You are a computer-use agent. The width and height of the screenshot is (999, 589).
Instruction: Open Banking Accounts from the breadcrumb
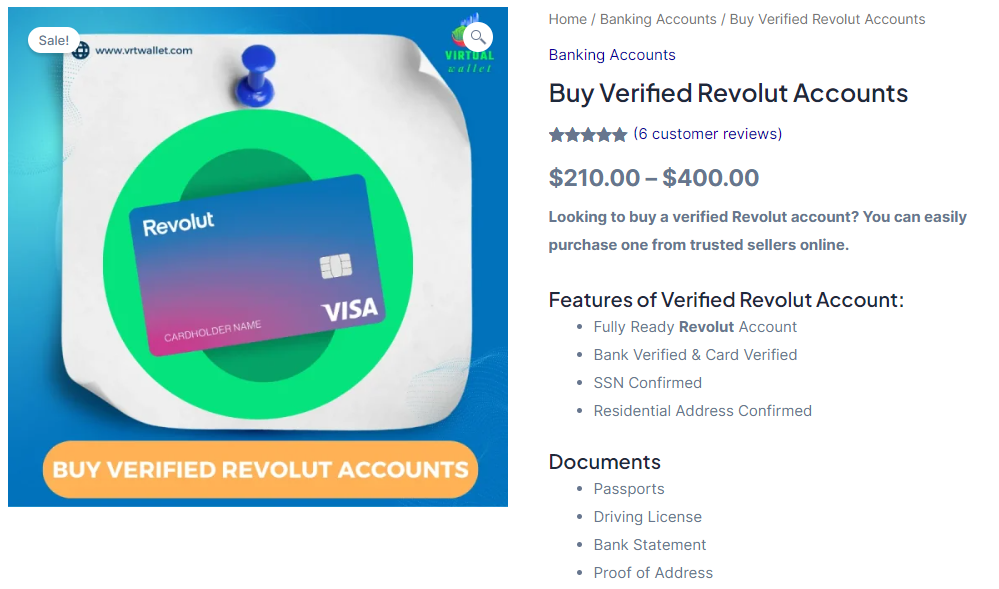[658, 18]
